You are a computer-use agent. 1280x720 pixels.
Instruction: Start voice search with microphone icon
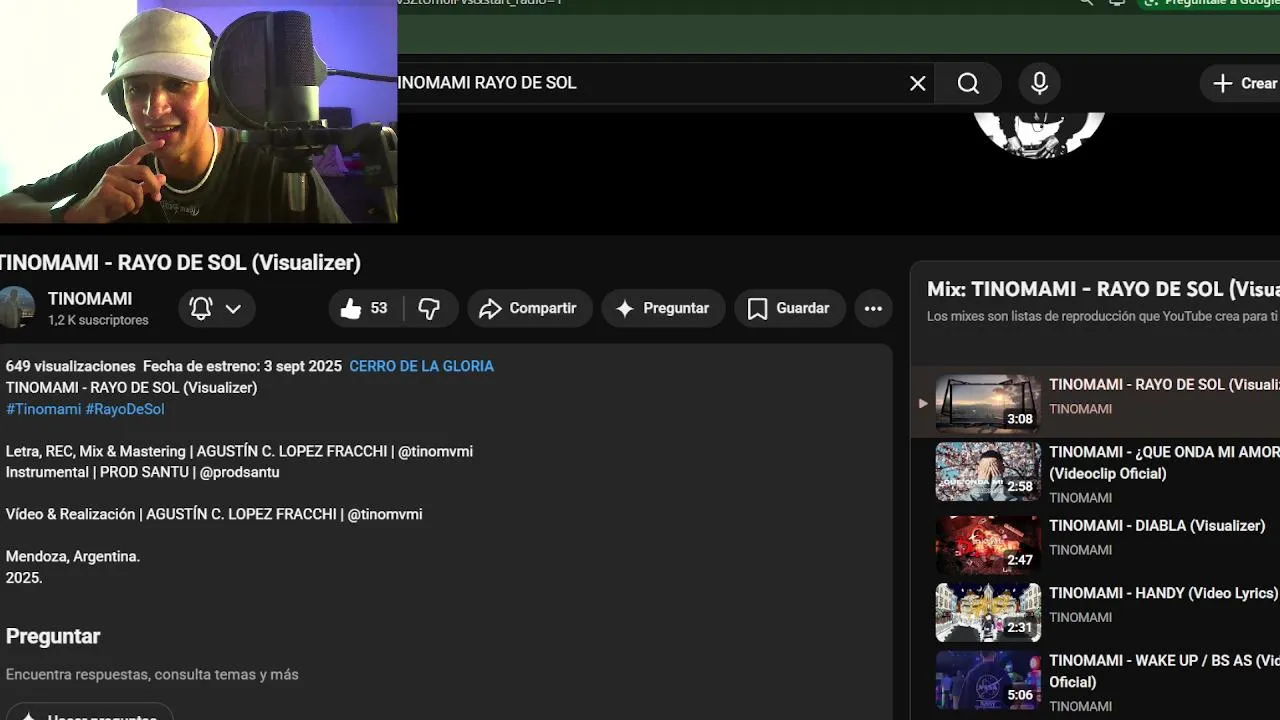1040,83
